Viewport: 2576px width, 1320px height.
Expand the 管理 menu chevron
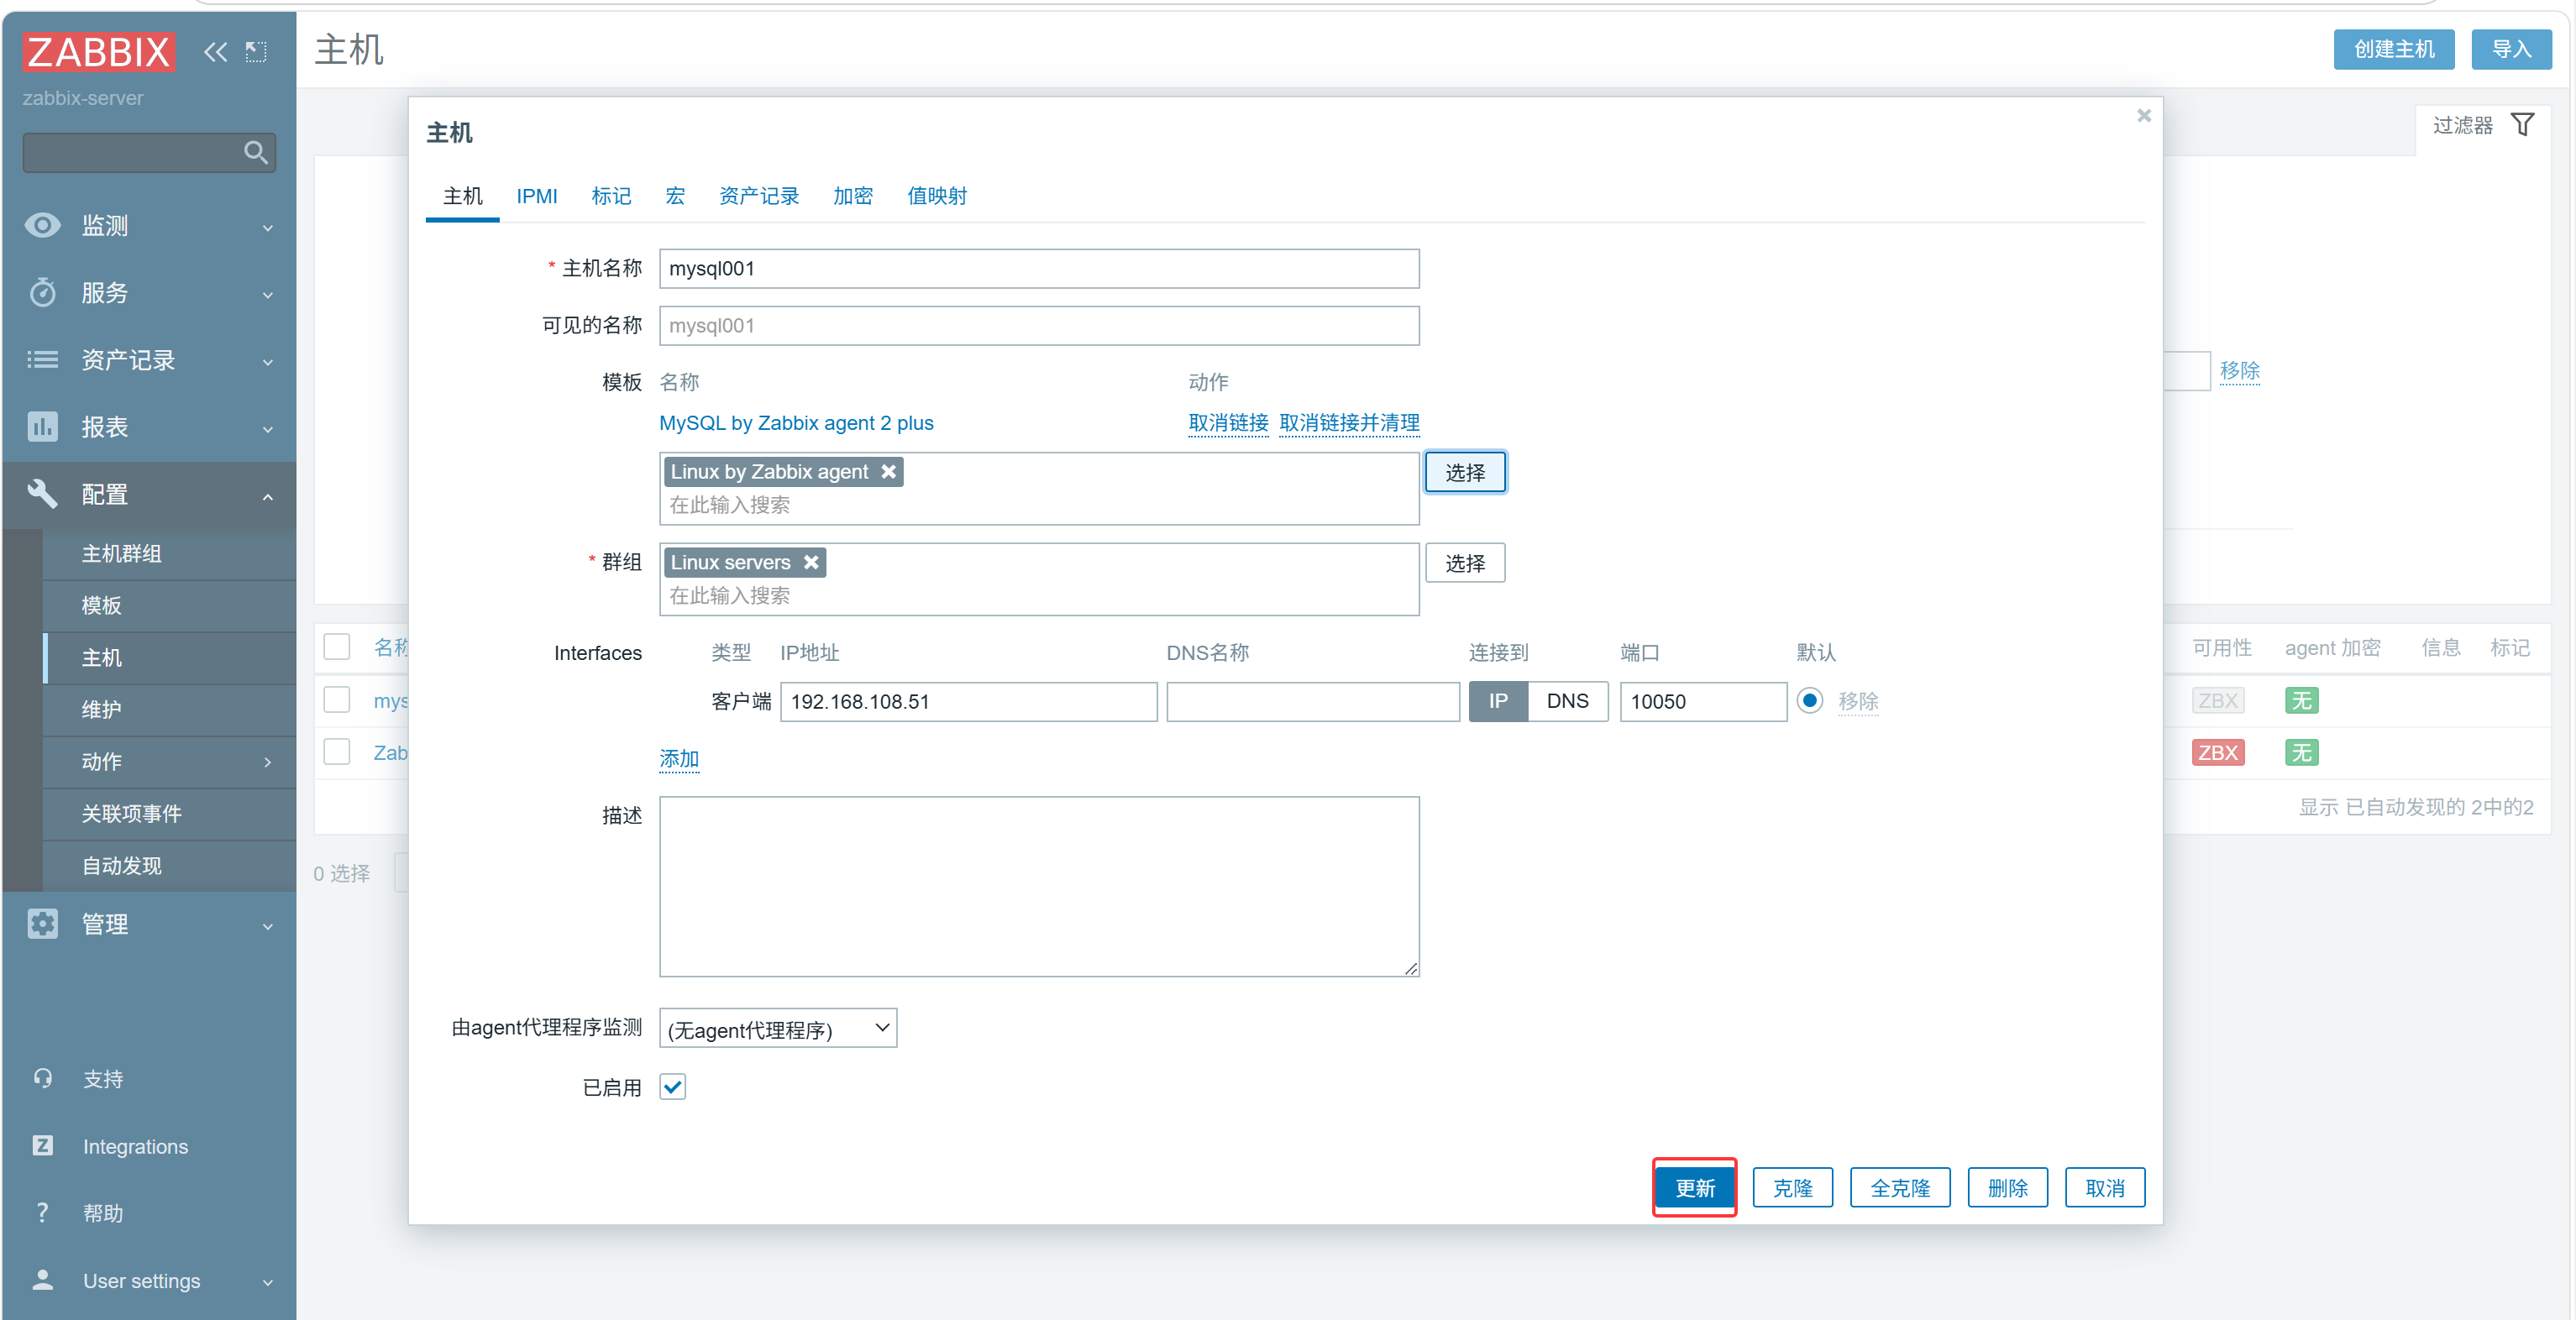click(x=268, y=926)
